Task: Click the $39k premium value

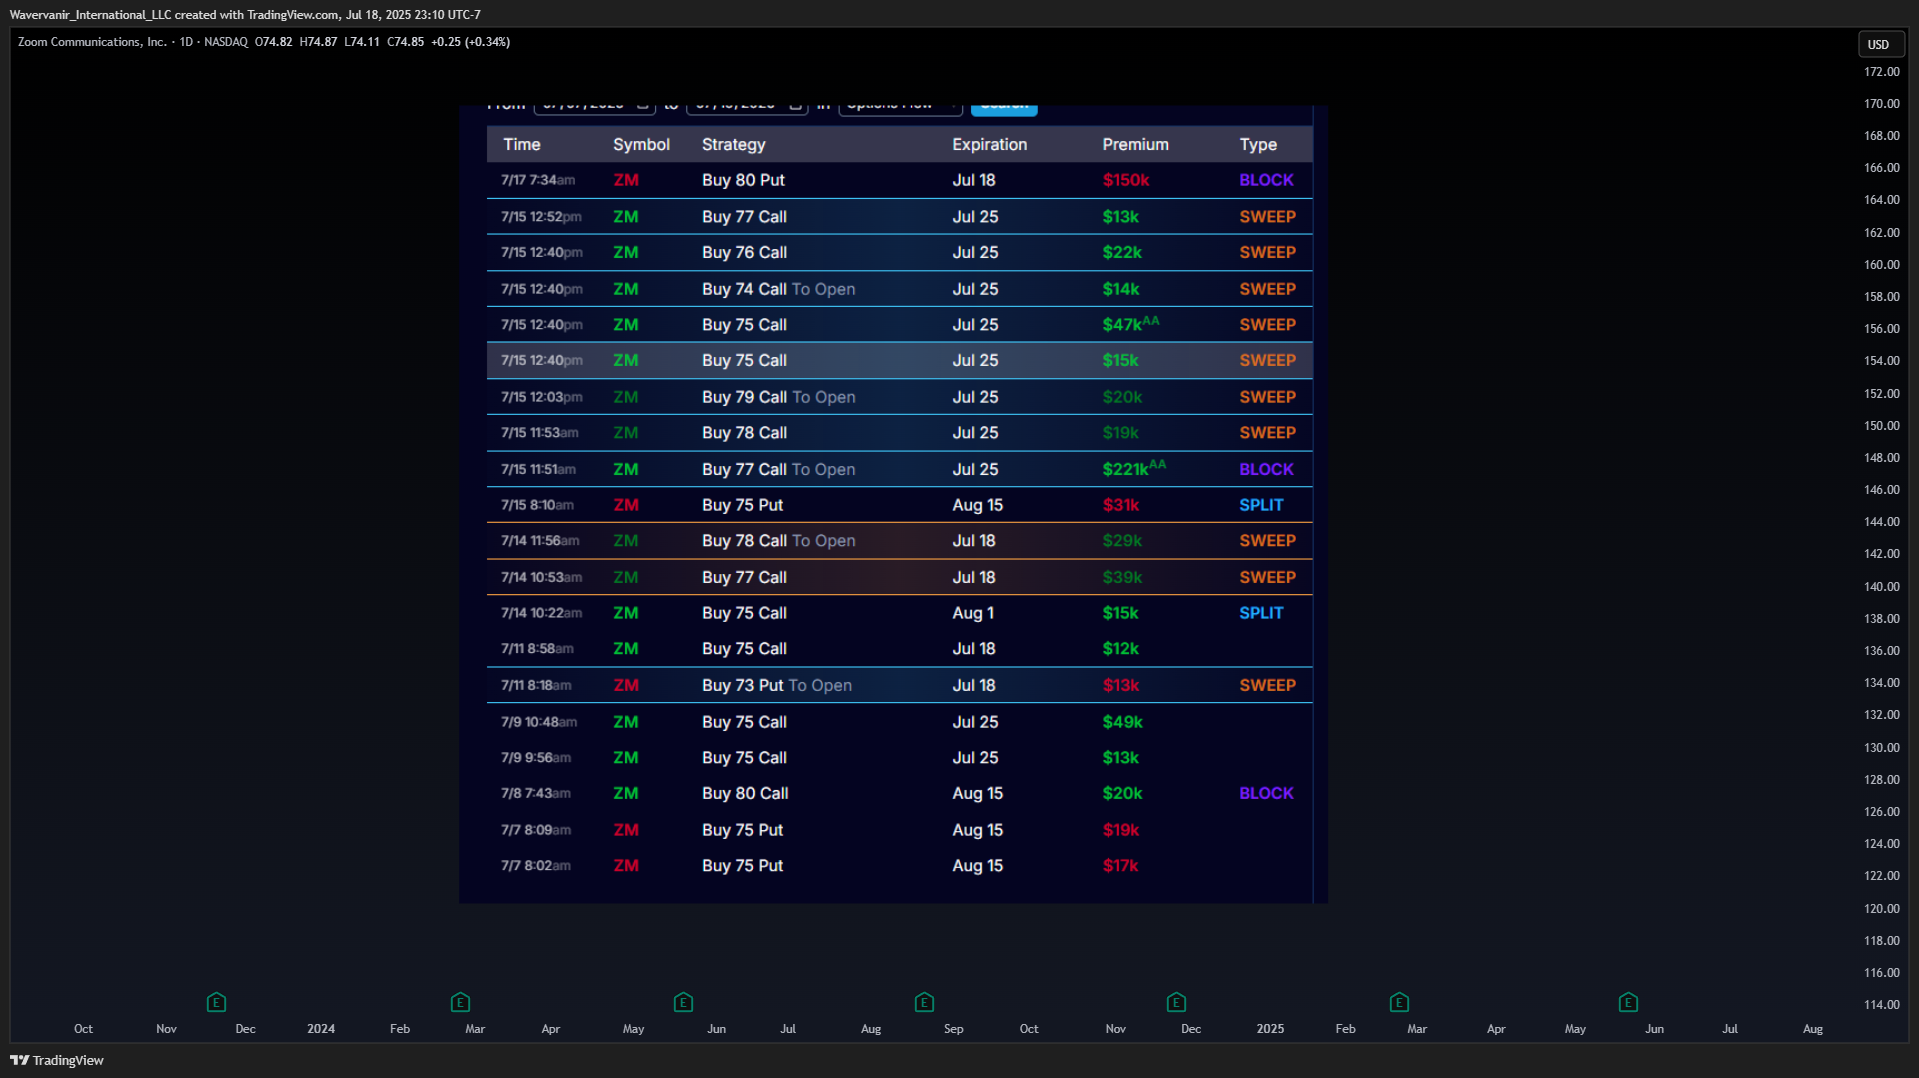Action: coord(1122,577)
